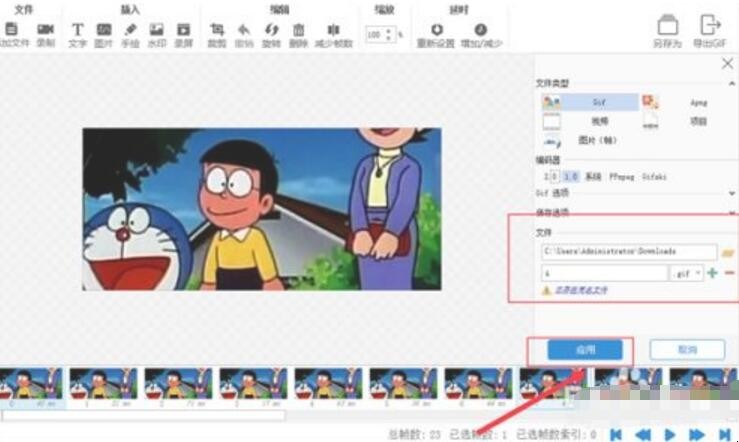Choose the FFmpeg encoder option
This screenshot has width=739, height=442.
pyautogui.click(x=622, y=177)
